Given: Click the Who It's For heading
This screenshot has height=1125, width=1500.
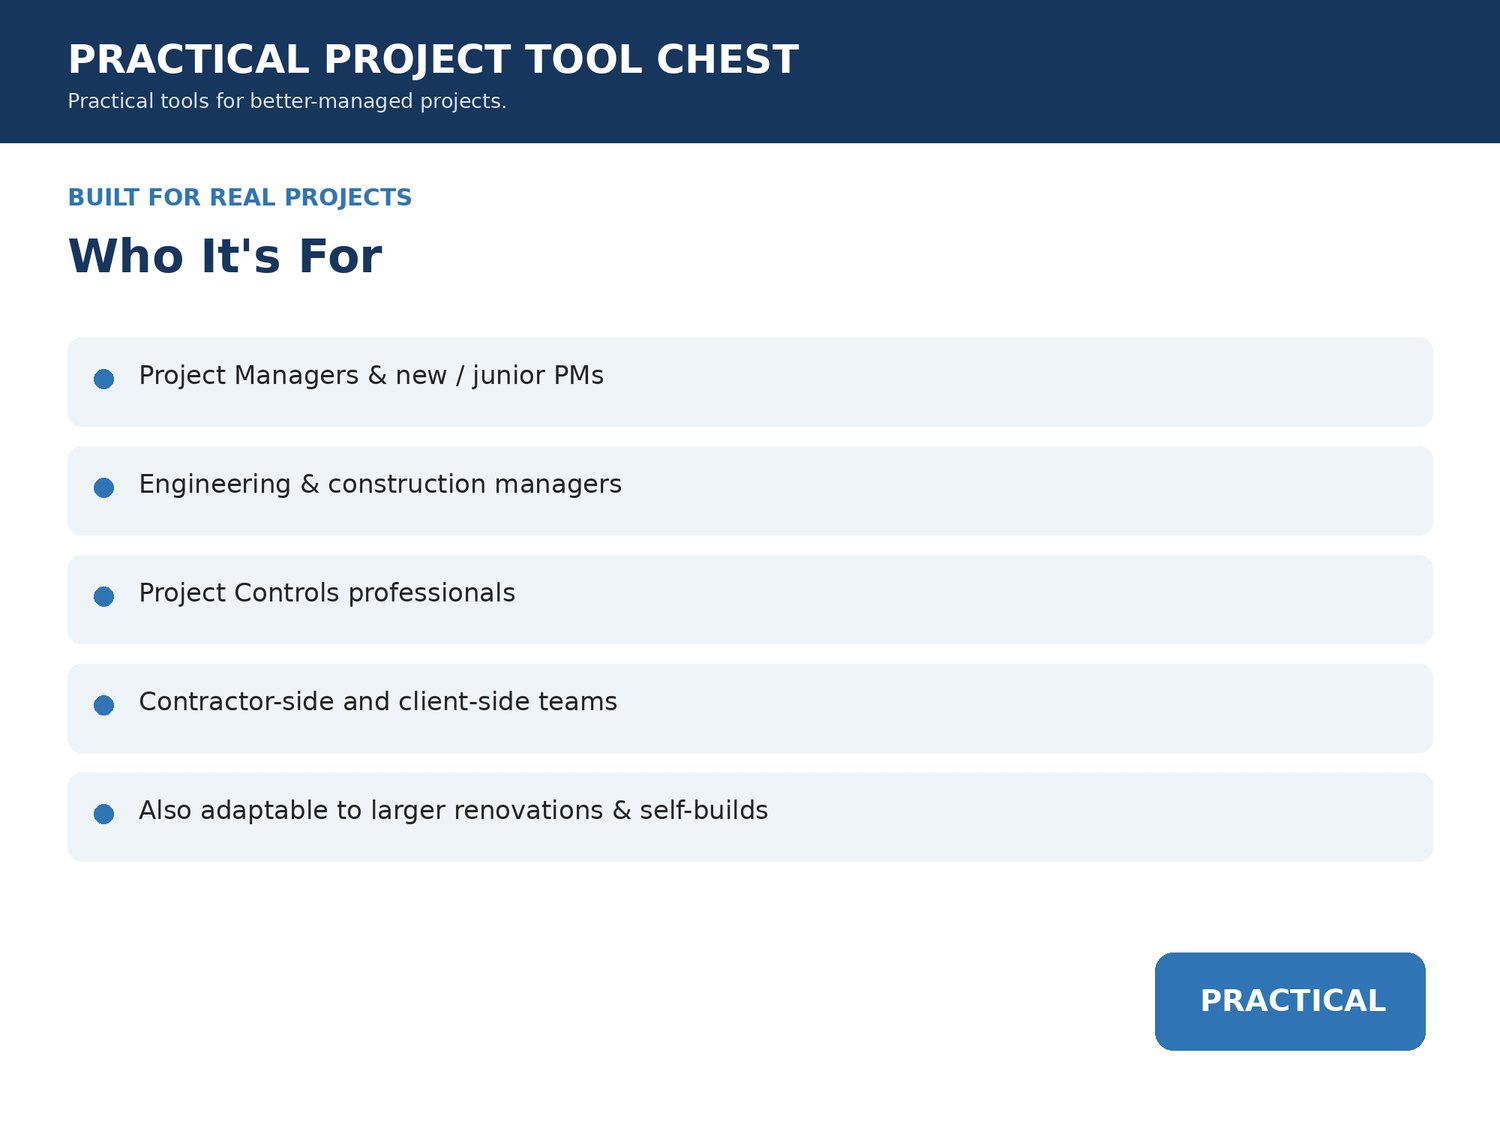Looking at the screenshot, I should coord(225,256).
